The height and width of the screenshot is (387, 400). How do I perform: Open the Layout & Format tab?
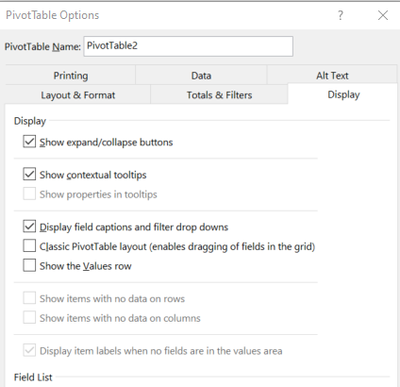click(x=78, y=95)
